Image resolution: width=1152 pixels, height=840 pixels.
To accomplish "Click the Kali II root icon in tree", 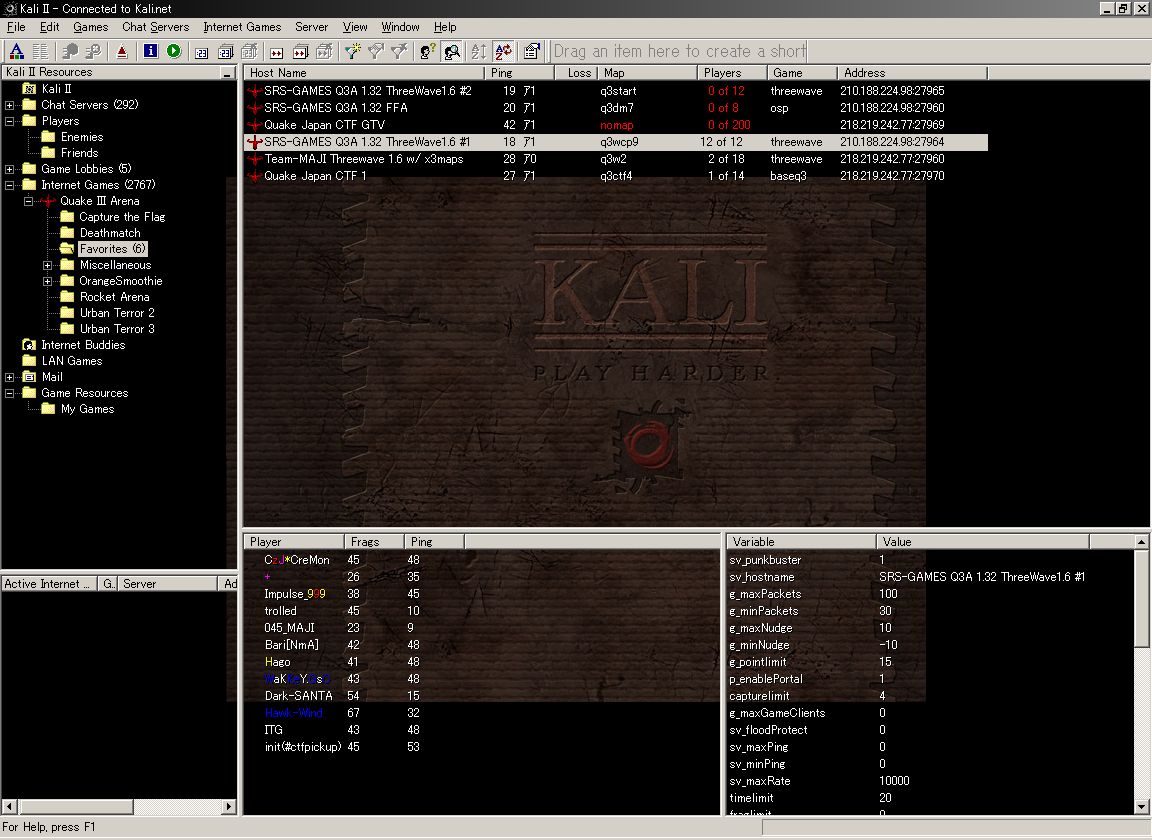I will [x=29, y=89].
